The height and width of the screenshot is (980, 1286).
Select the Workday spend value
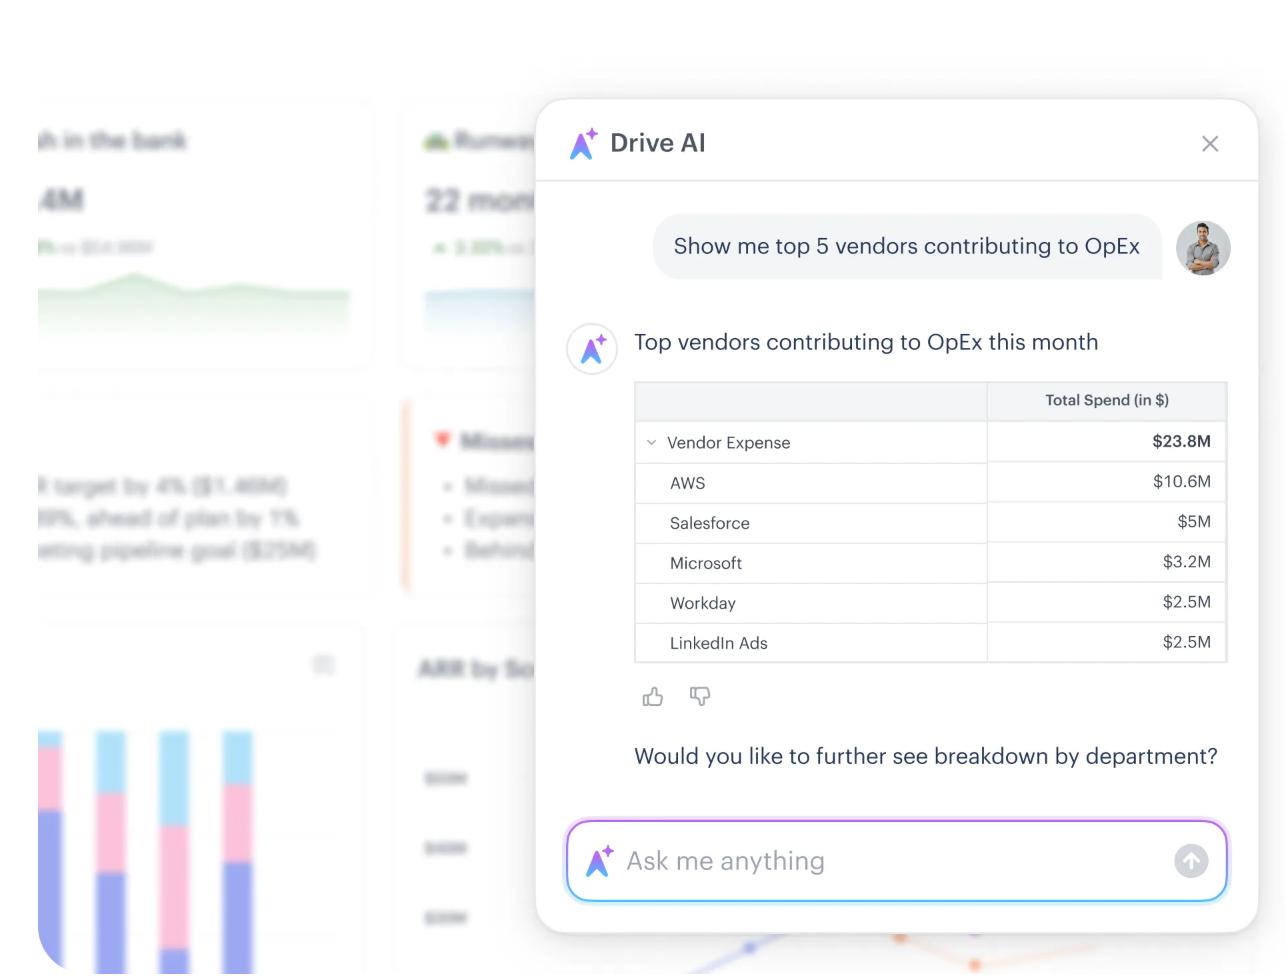coord(1186,602)
